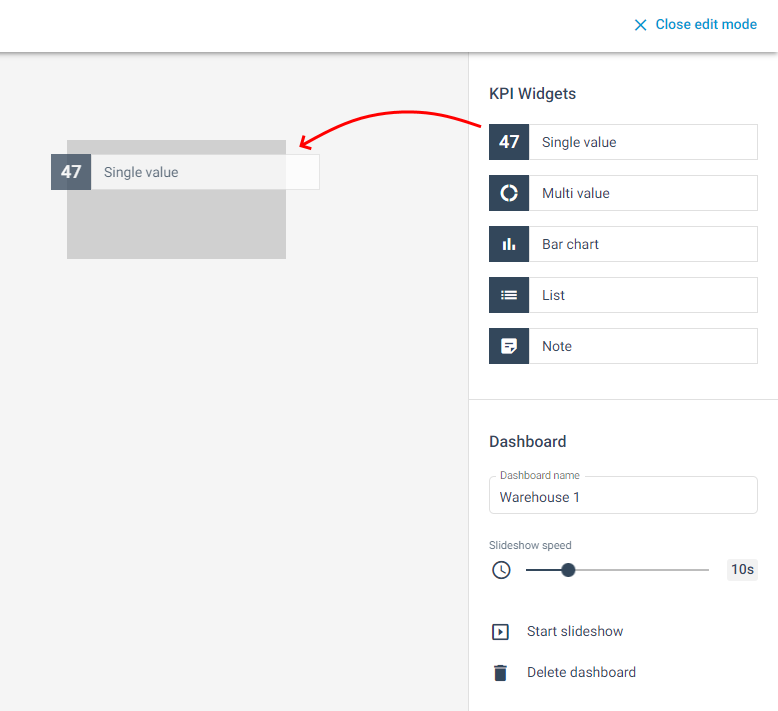Click the Close edit mode link
Screen dimensions: 778x711
706,25
